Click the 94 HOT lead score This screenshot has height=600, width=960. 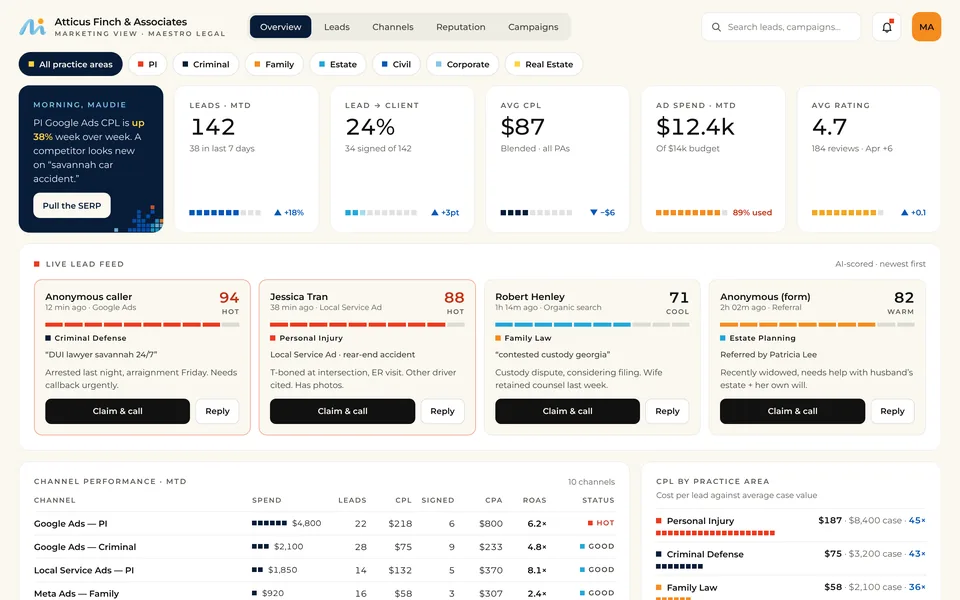pyautogui.click(x=229, y=302)
